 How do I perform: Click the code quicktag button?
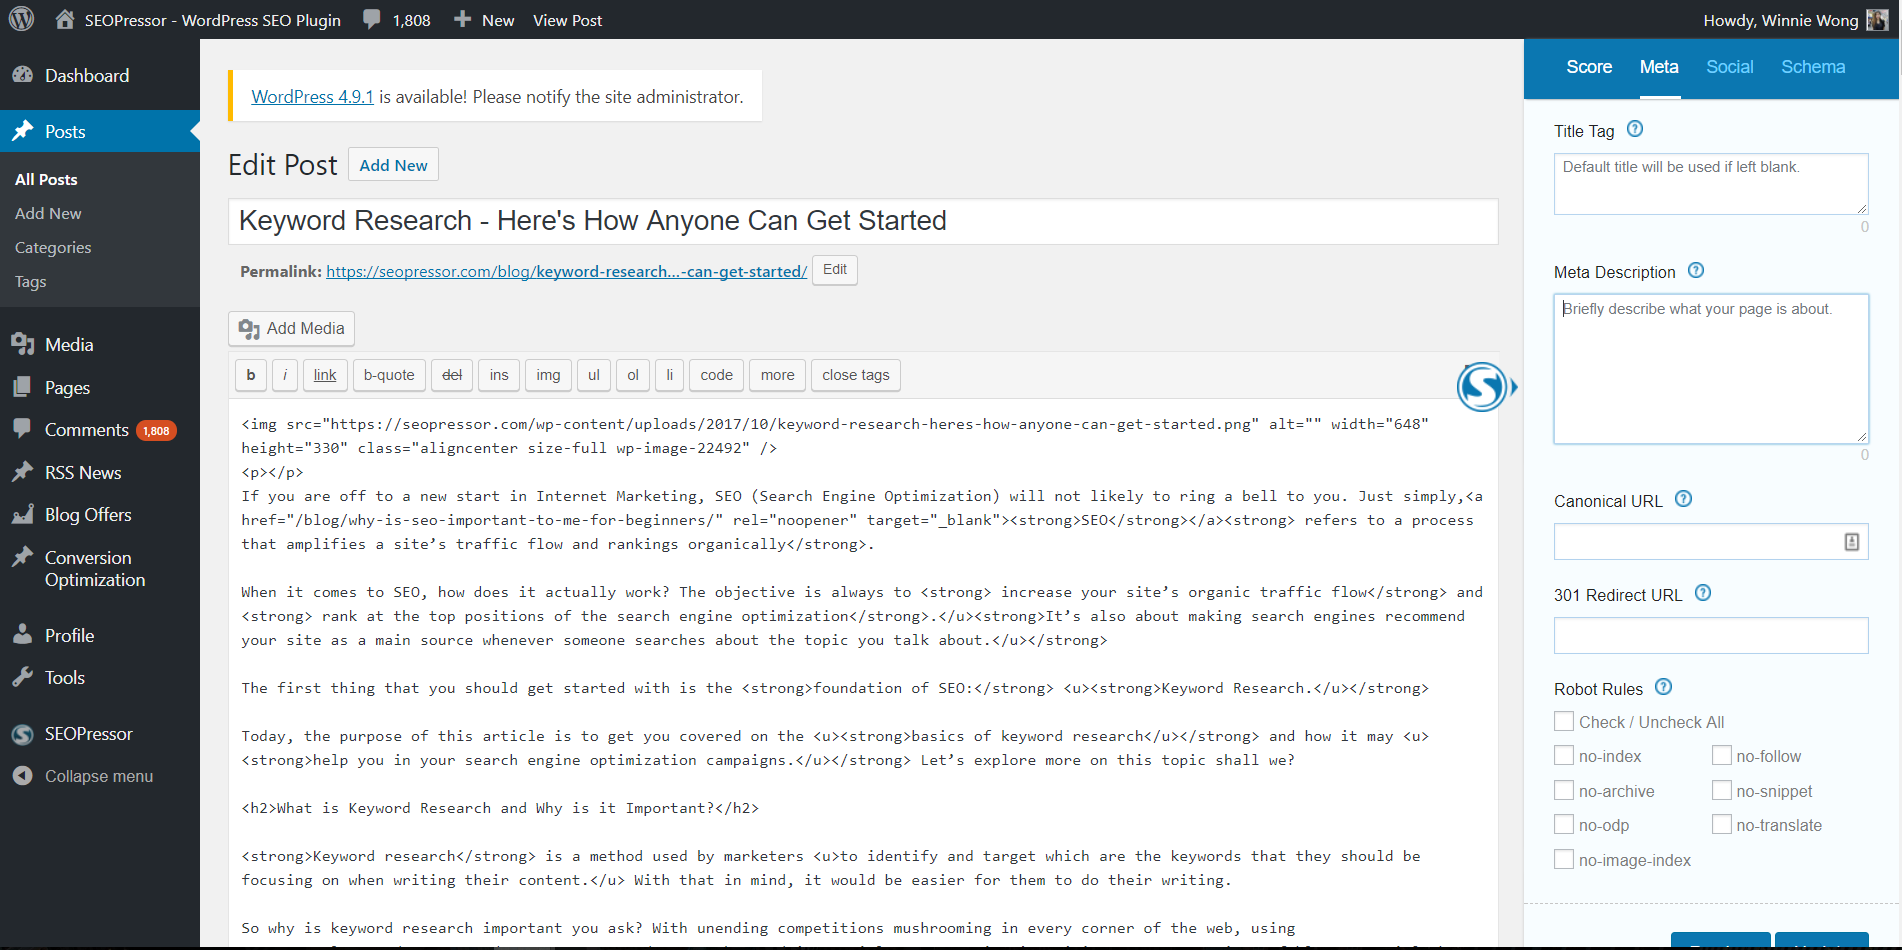pos(716,375)
